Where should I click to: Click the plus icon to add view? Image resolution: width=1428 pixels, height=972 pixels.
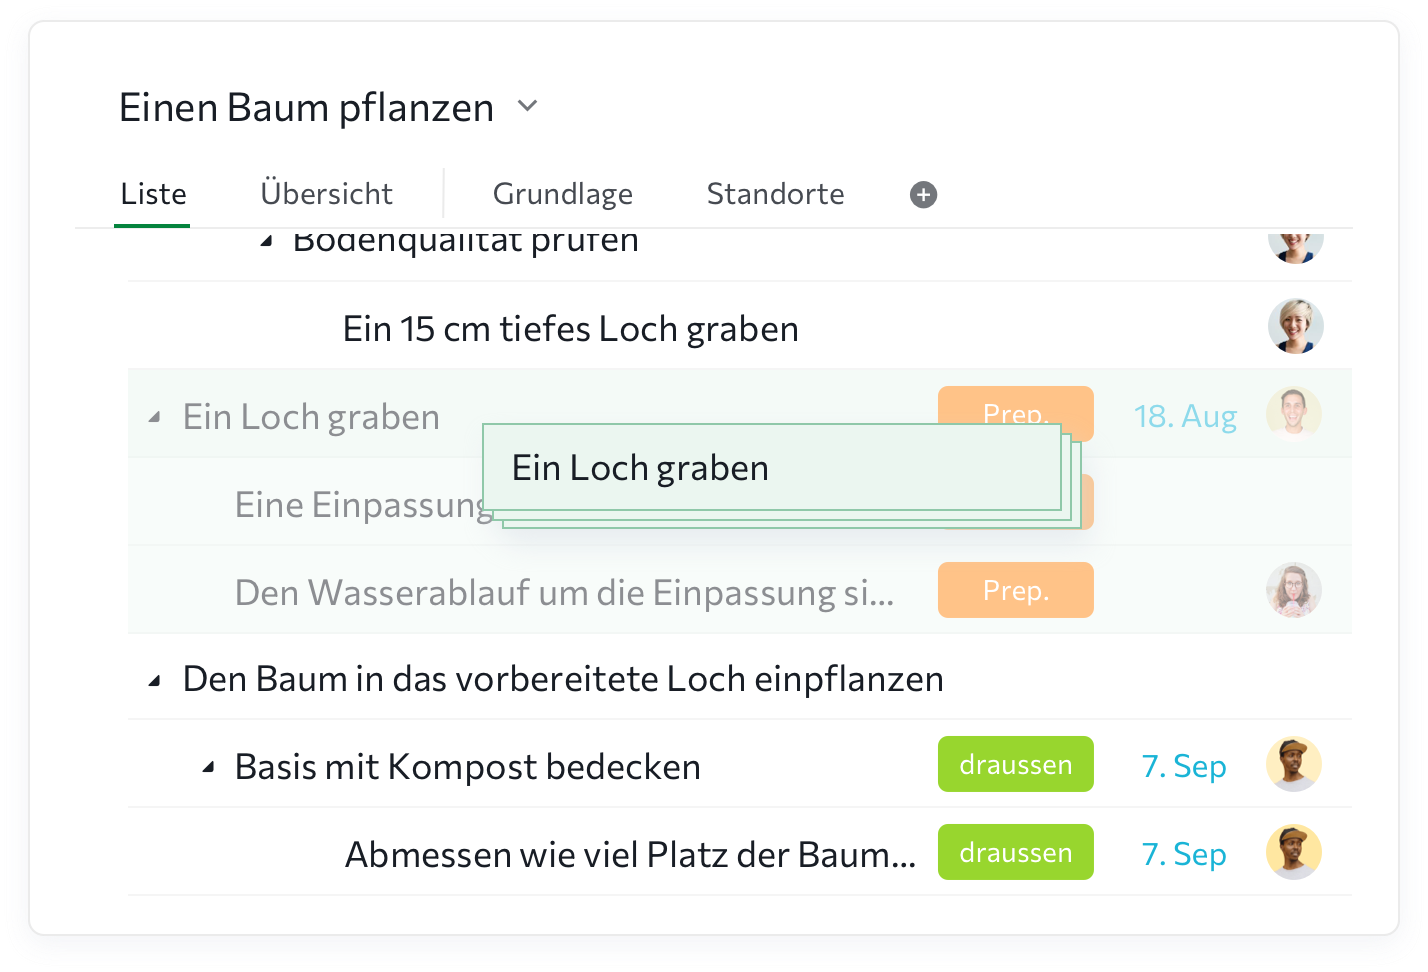pyautogui.click(x=923, y=195)
